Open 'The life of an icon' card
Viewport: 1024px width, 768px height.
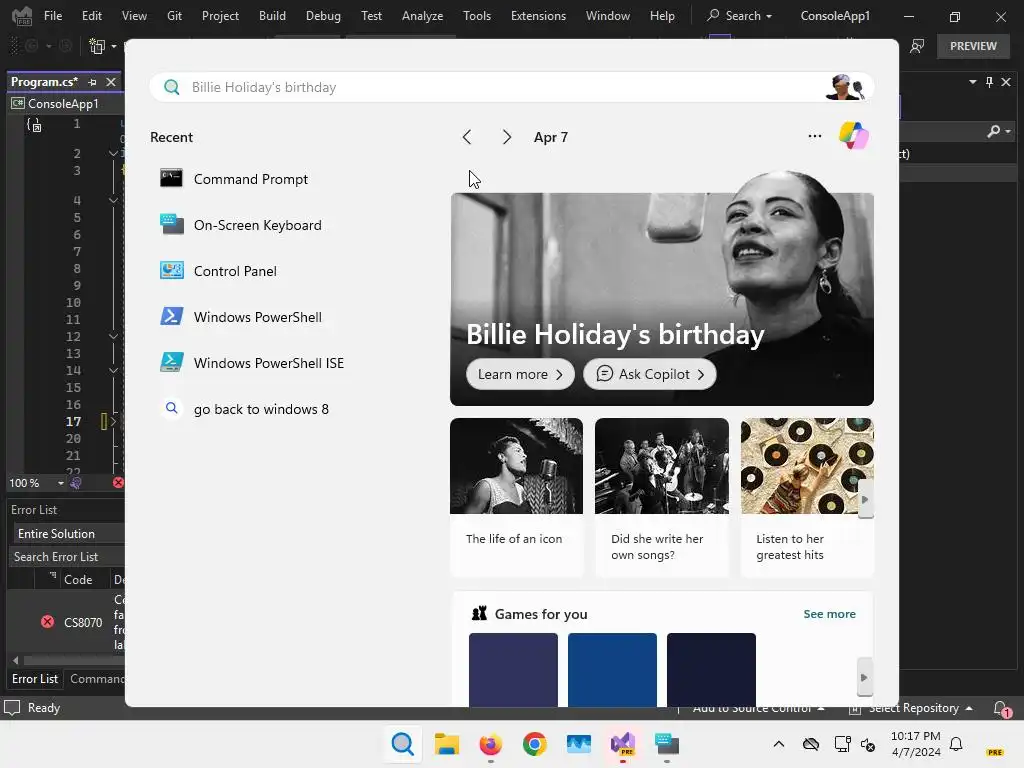[x=517, y=498]
